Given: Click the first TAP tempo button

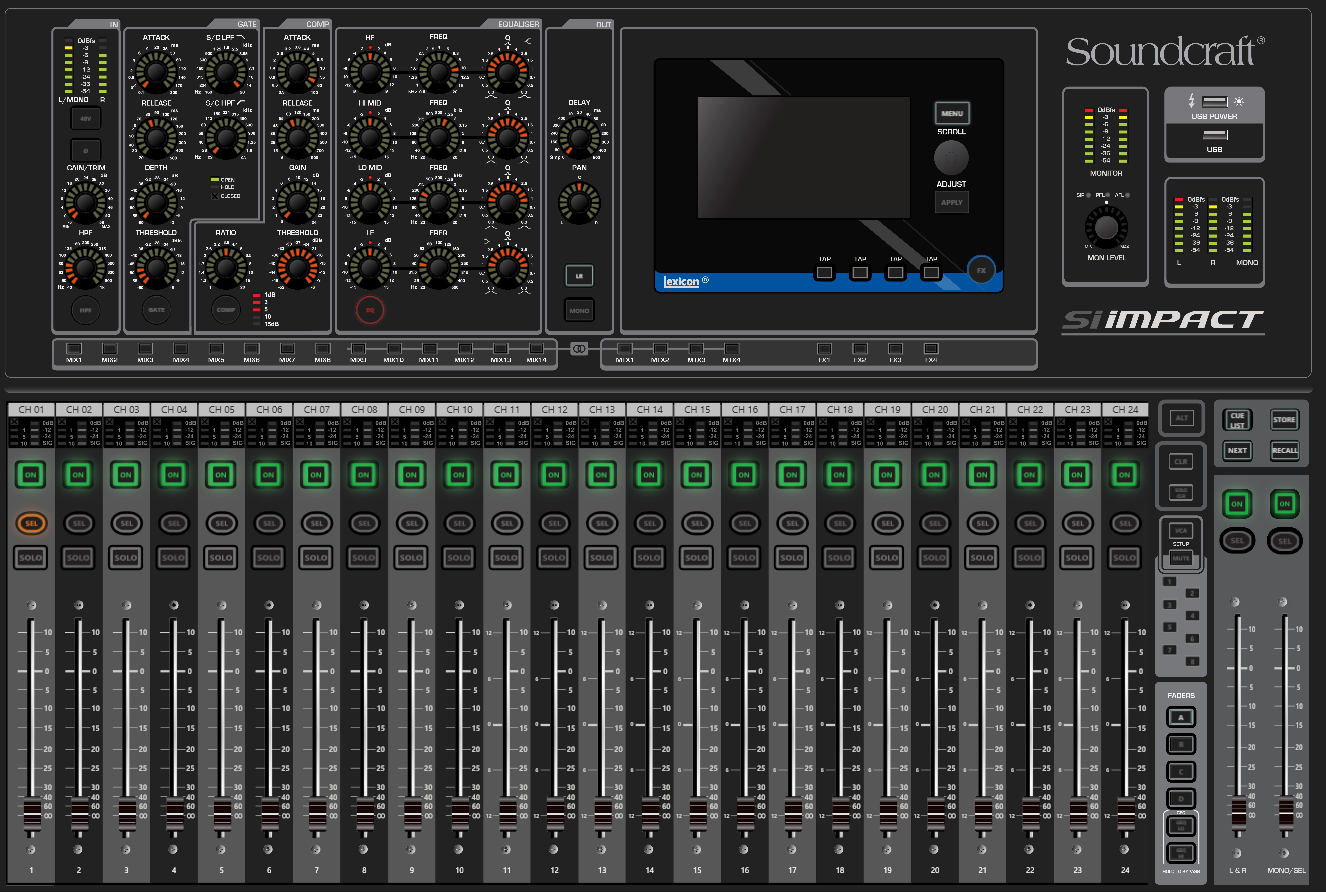Looking at the screenshot, I should coord(824,270).
